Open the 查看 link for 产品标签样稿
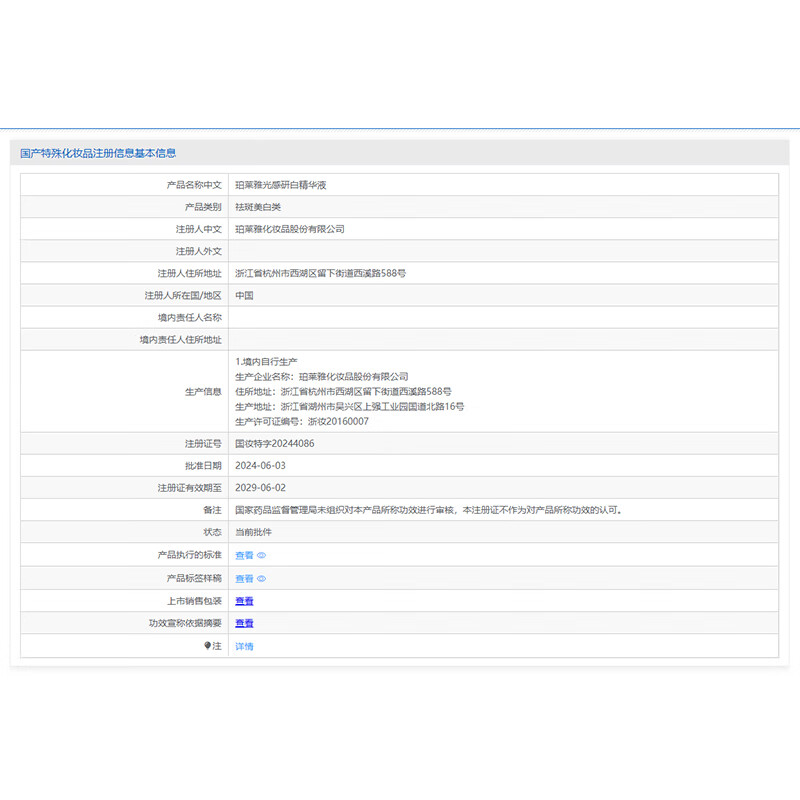The width and height of the screenshot is (800, 800). pos(244,579)
